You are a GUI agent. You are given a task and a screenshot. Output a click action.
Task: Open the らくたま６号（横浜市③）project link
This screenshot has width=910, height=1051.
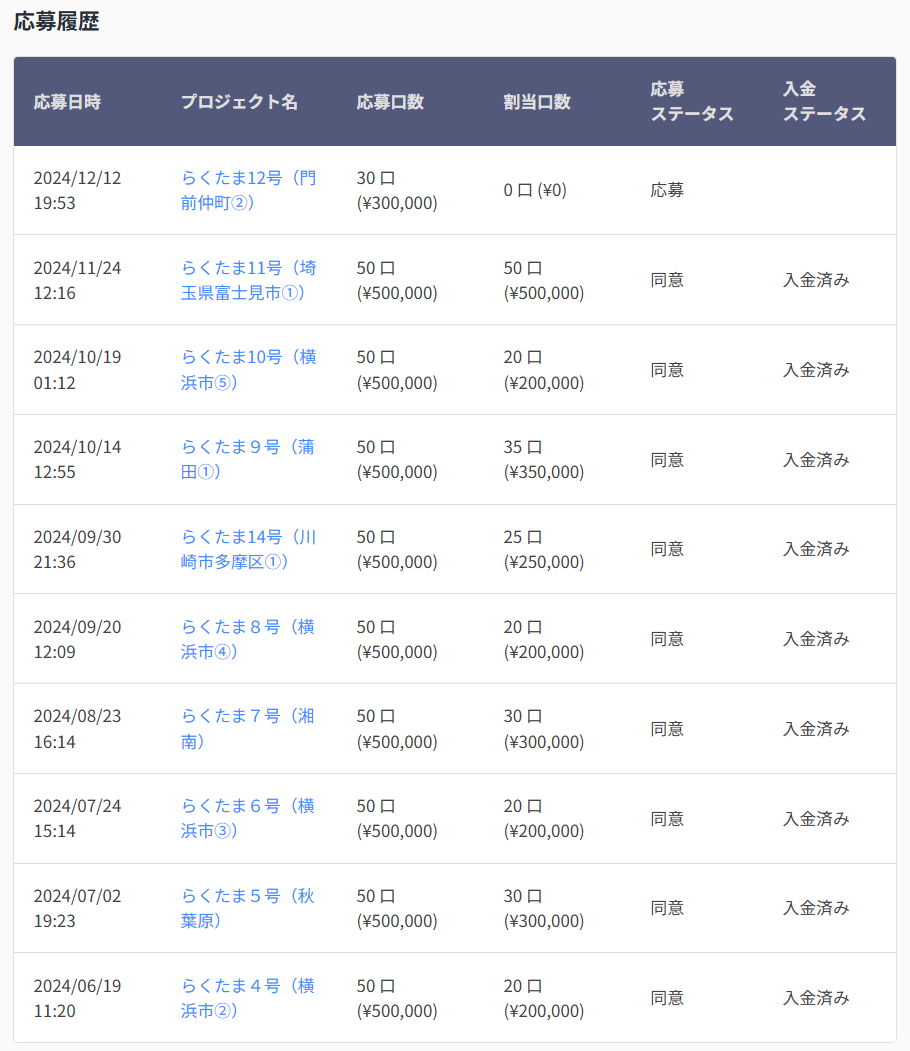coord(247,818)
